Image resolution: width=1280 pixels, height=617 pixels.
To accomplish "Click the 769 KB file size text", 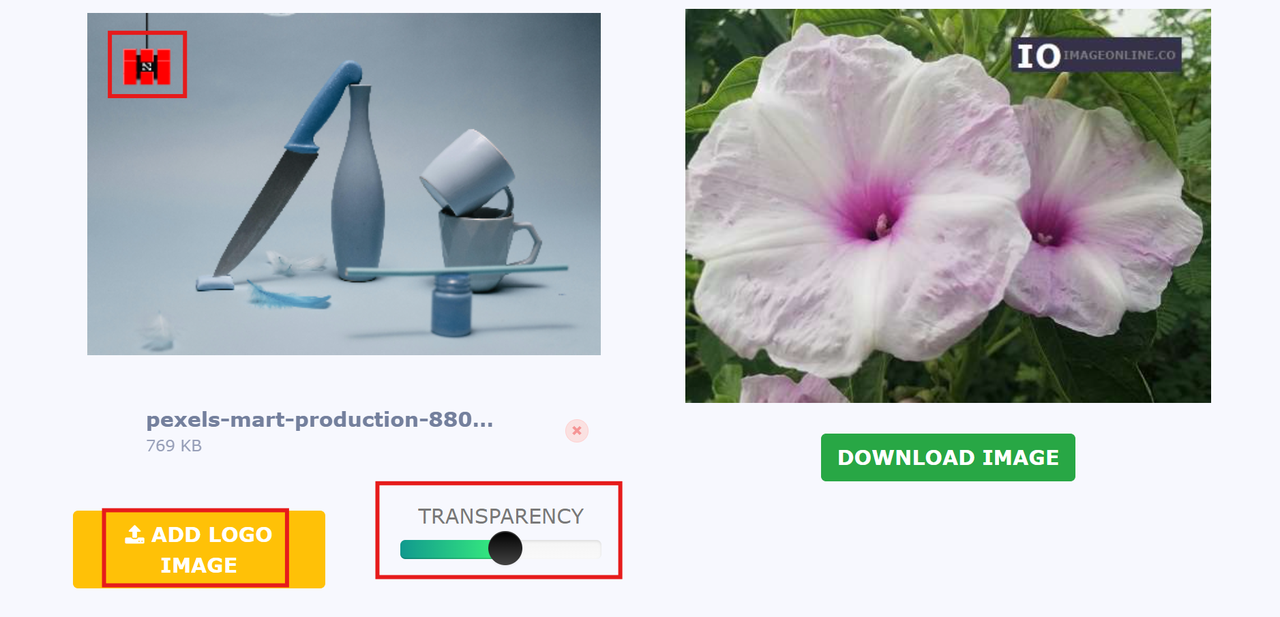I will 174,445.
